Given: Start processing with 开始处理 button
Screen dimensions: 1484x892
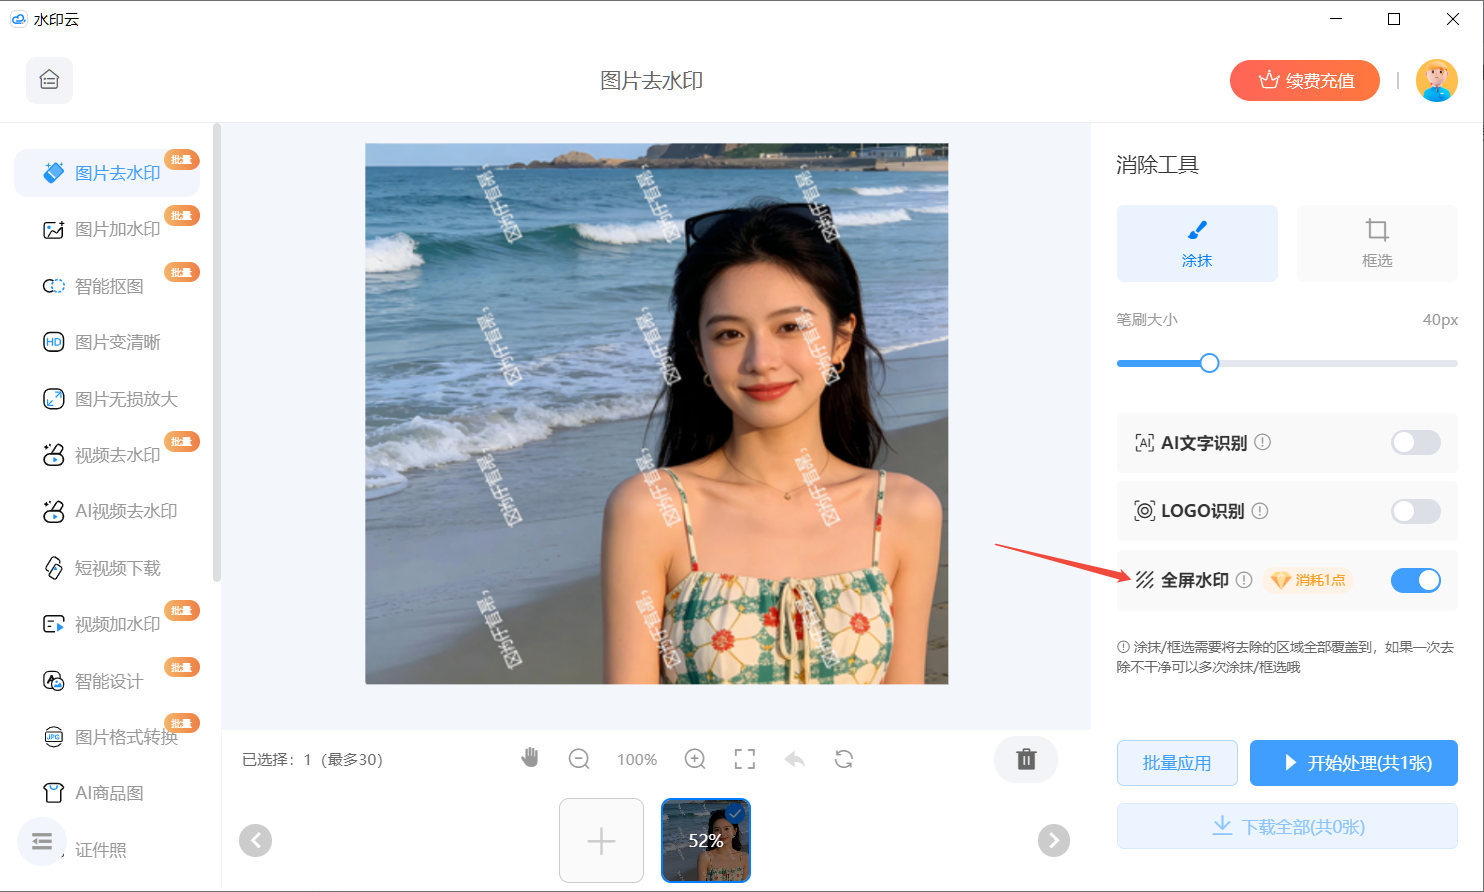Looking at the screenshot, I should pos(1353,762).
